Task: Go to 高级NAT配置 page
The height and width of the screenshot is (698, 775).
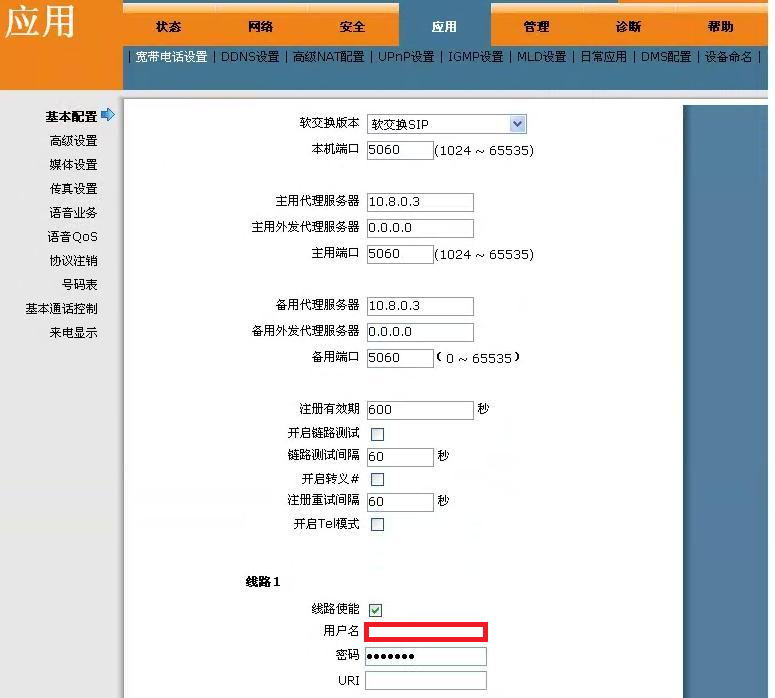Action: [x=329, y=57]
